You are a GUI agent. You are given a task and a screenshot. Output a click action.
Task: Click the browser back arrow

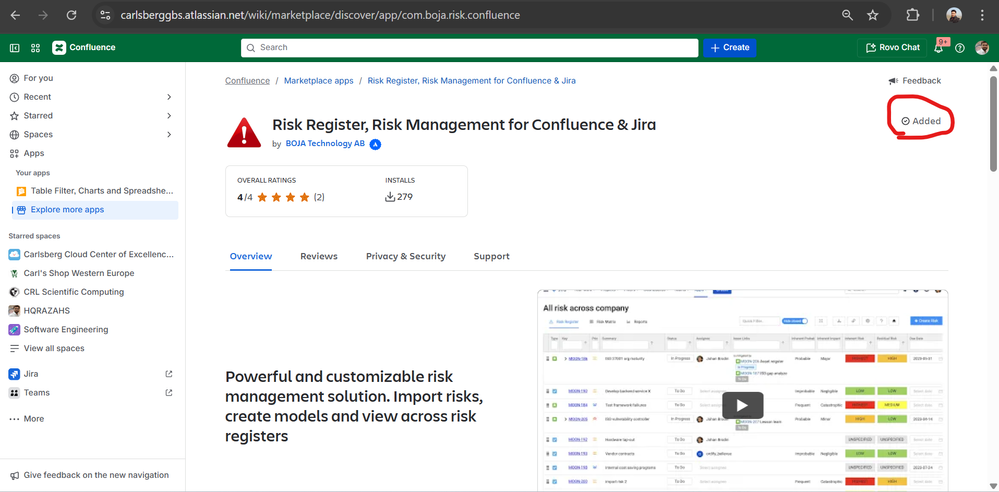(15, 15)
